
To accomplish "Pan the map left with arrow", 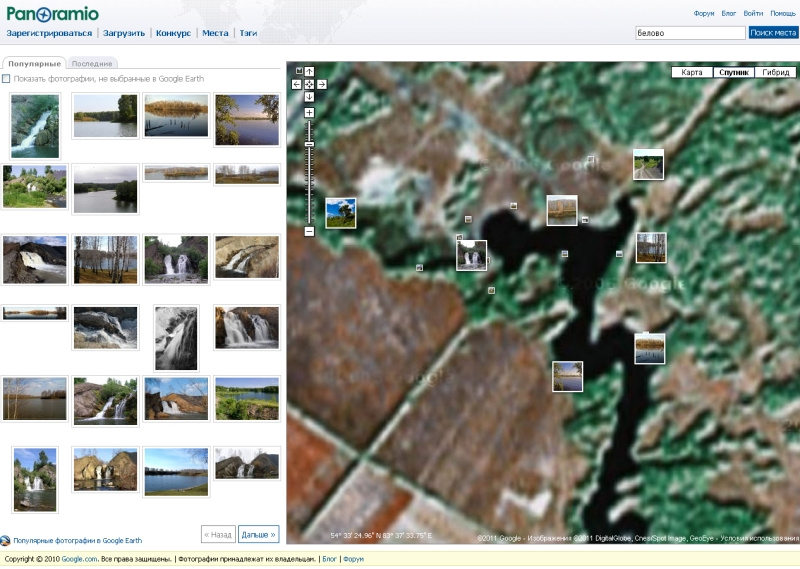I will tap(297, 85).
